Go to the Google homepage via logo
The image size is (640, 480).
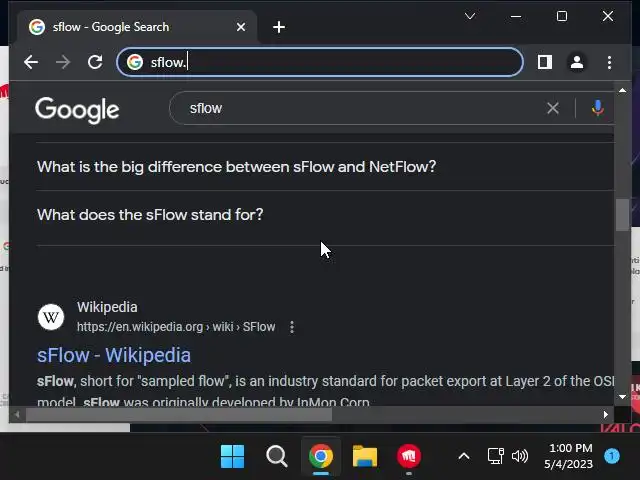[77, 109]
